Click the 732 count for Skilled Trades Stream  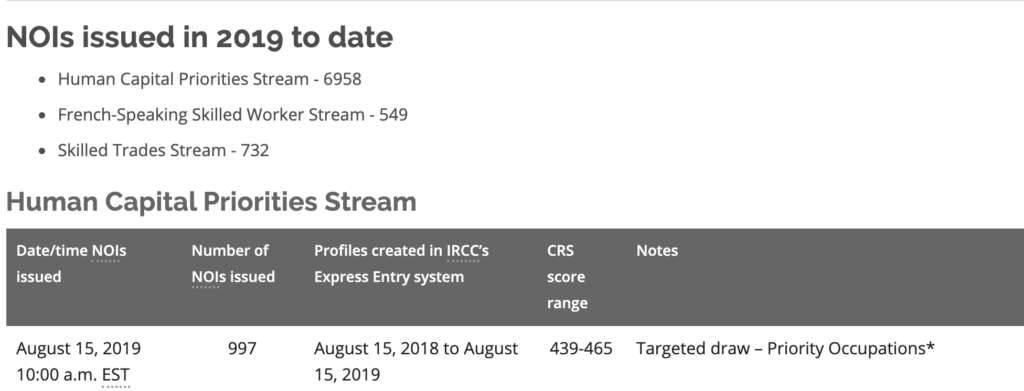click(255, 150)
